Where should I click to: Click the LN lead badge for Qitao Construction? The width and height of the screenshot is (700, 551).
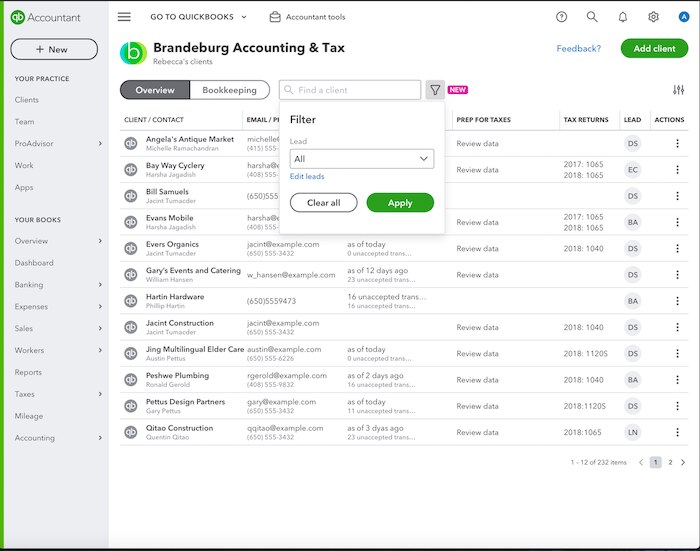(633, 432)
